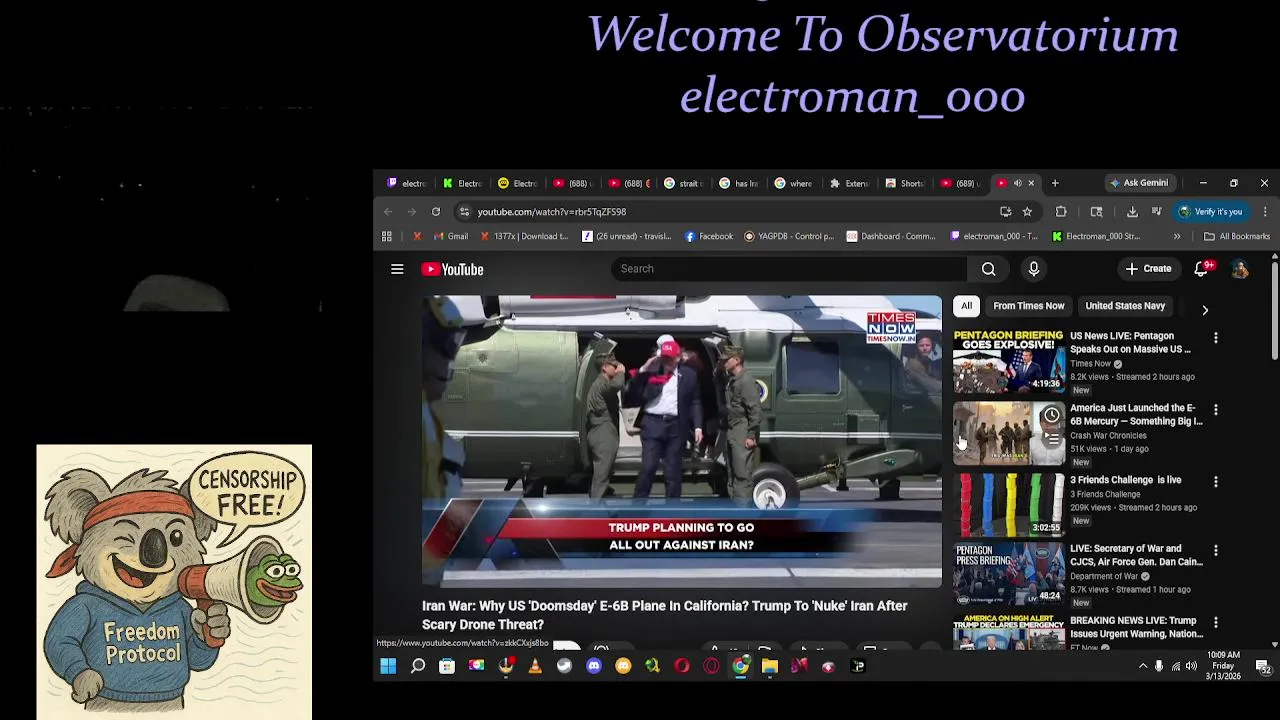Open the All Bookmarks folder

coord(1237,237)
